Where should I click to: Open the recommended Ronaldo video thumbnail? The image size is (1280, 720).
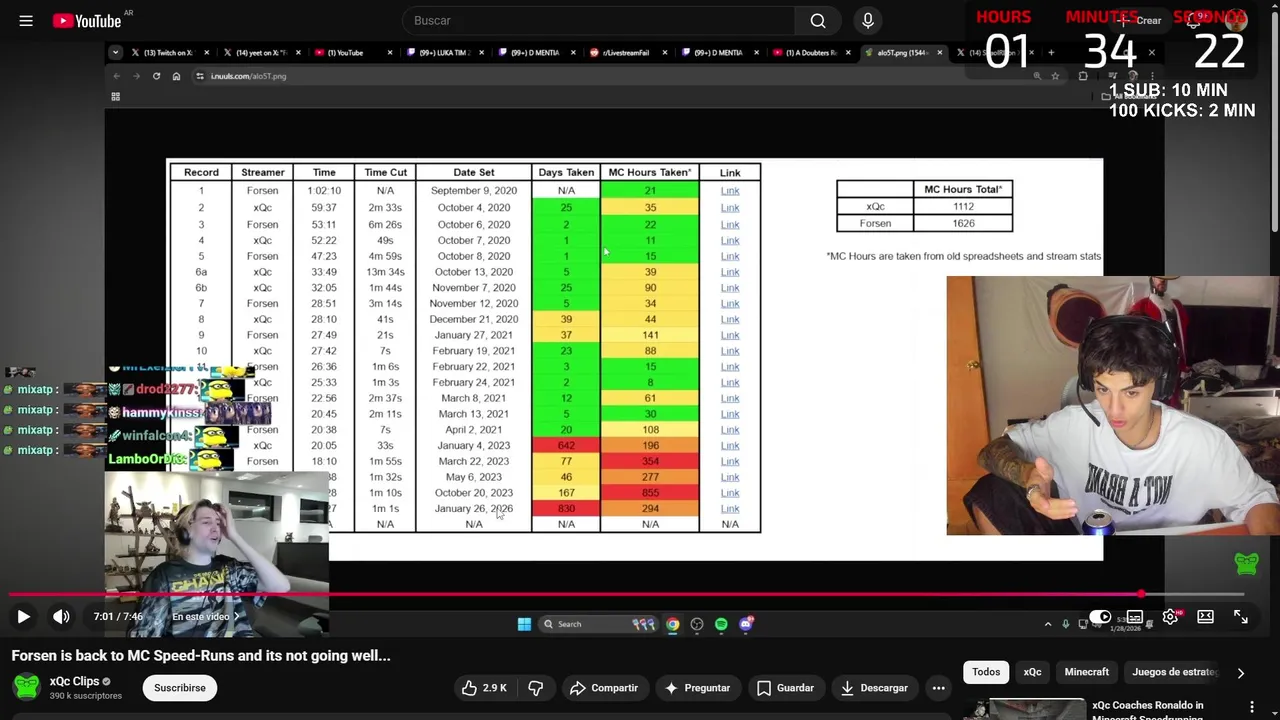1024,709
